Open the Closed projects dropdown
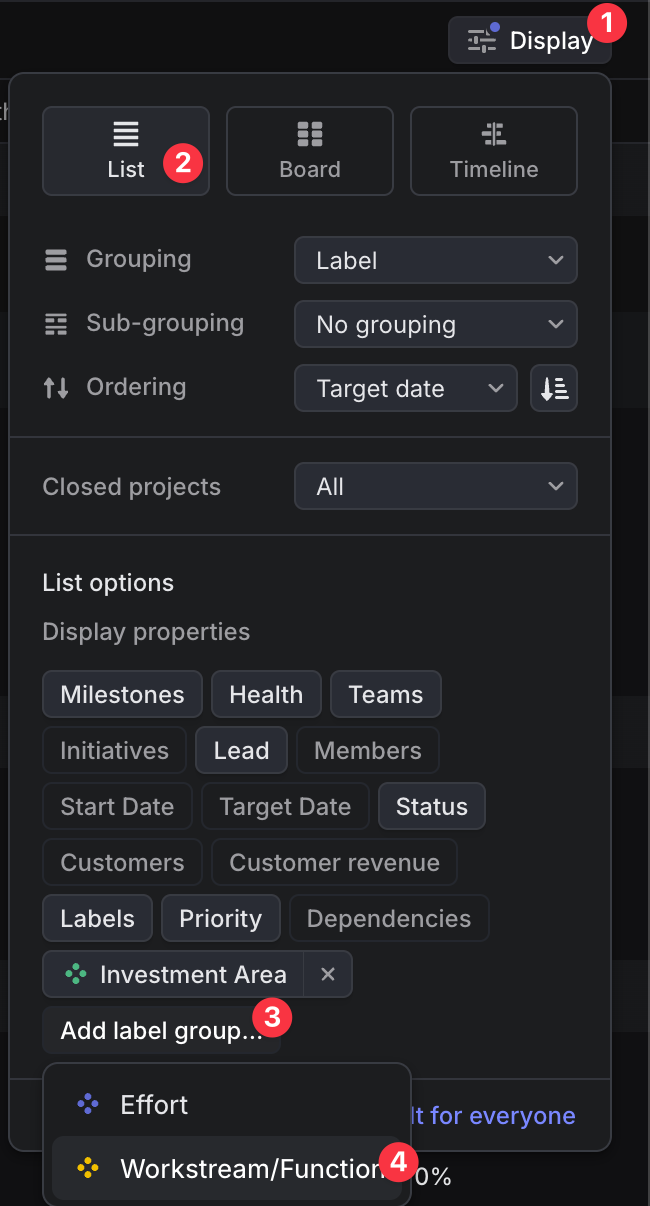Image resolution: width=650 pixels, height=1206 pixels. [436, 487]
